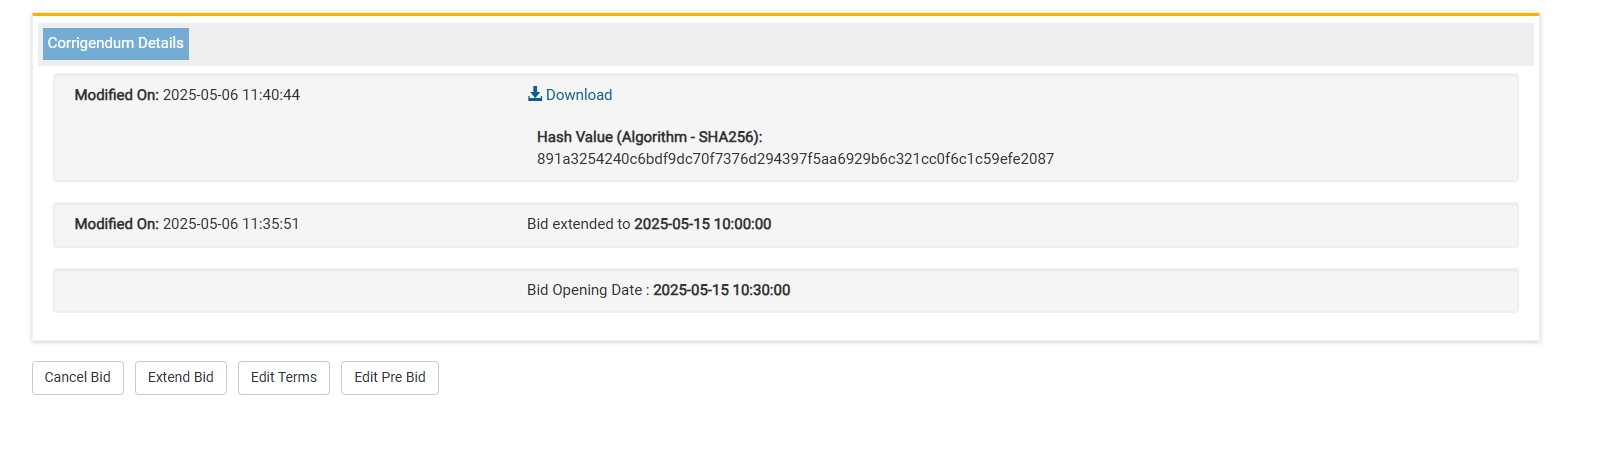Click the 2025-05-06 11:40:44 timestamp
Image resolution: width=1623 pixels, height=474 pixels.
(x=231, y=95)
